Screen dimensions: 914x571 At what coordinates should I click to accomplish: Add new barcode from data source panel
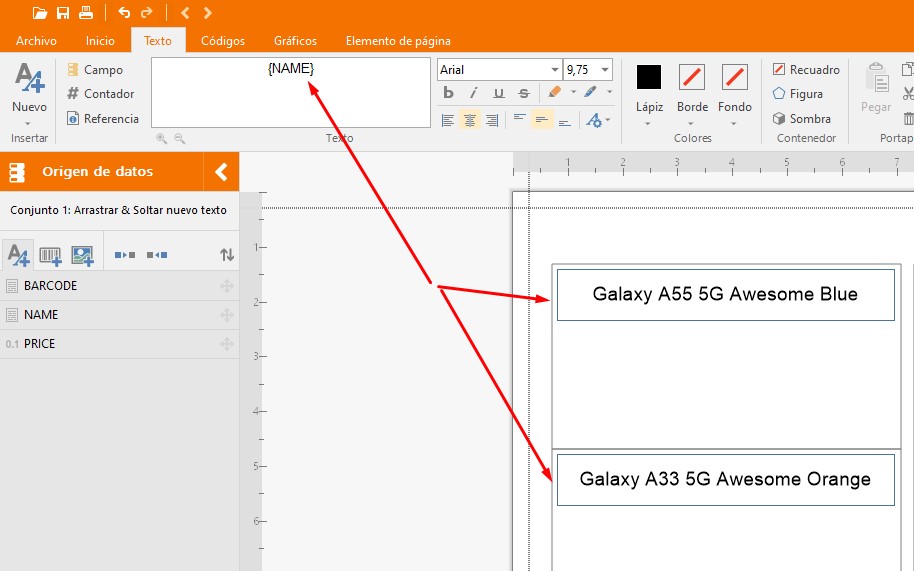(50, 255)
